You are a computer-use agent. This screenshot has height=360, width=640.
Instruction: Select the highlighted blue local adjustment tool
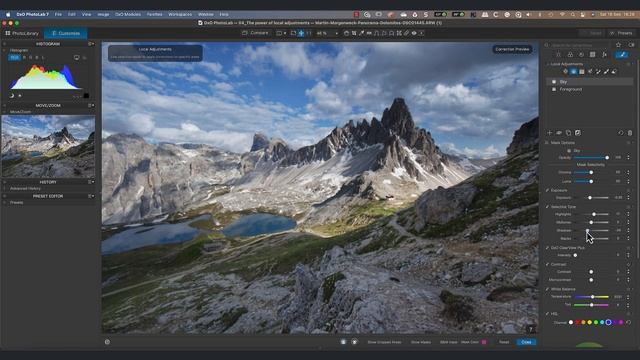click(x=573, y=71)
